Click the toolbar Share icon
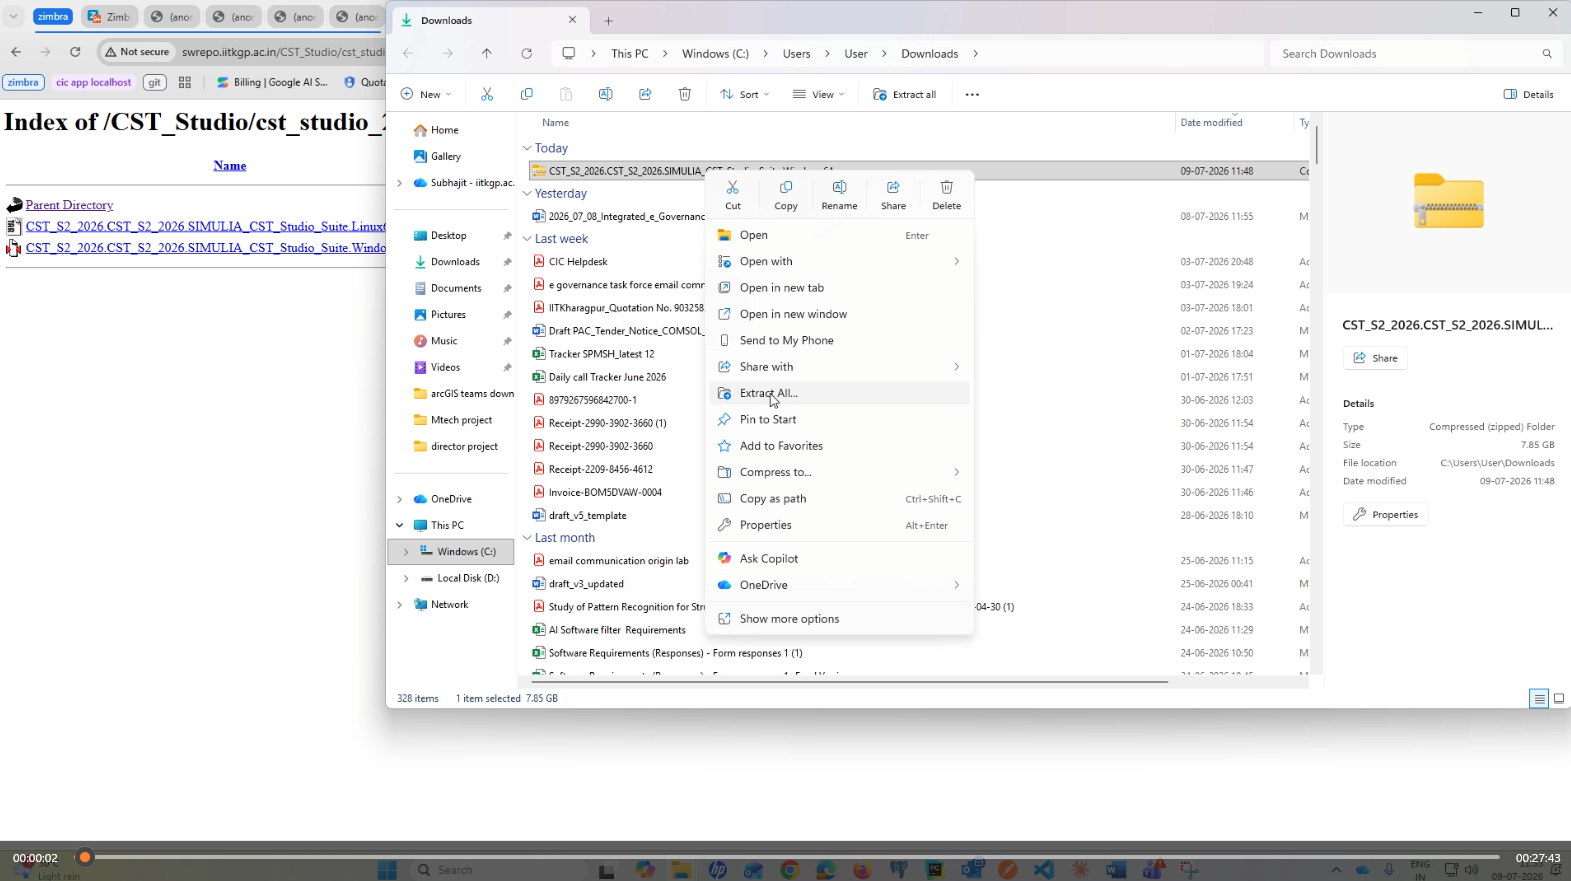 (x=645, y=94)
